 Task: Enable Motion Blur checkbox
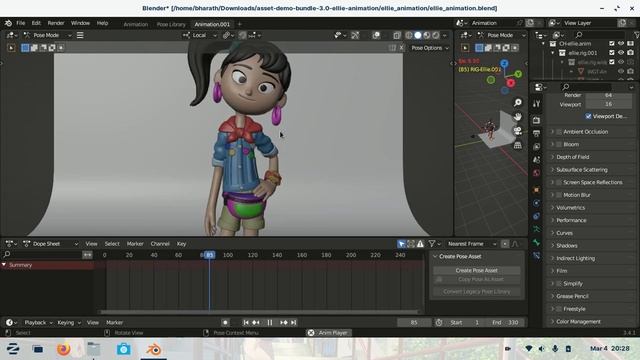coord(559,195)
